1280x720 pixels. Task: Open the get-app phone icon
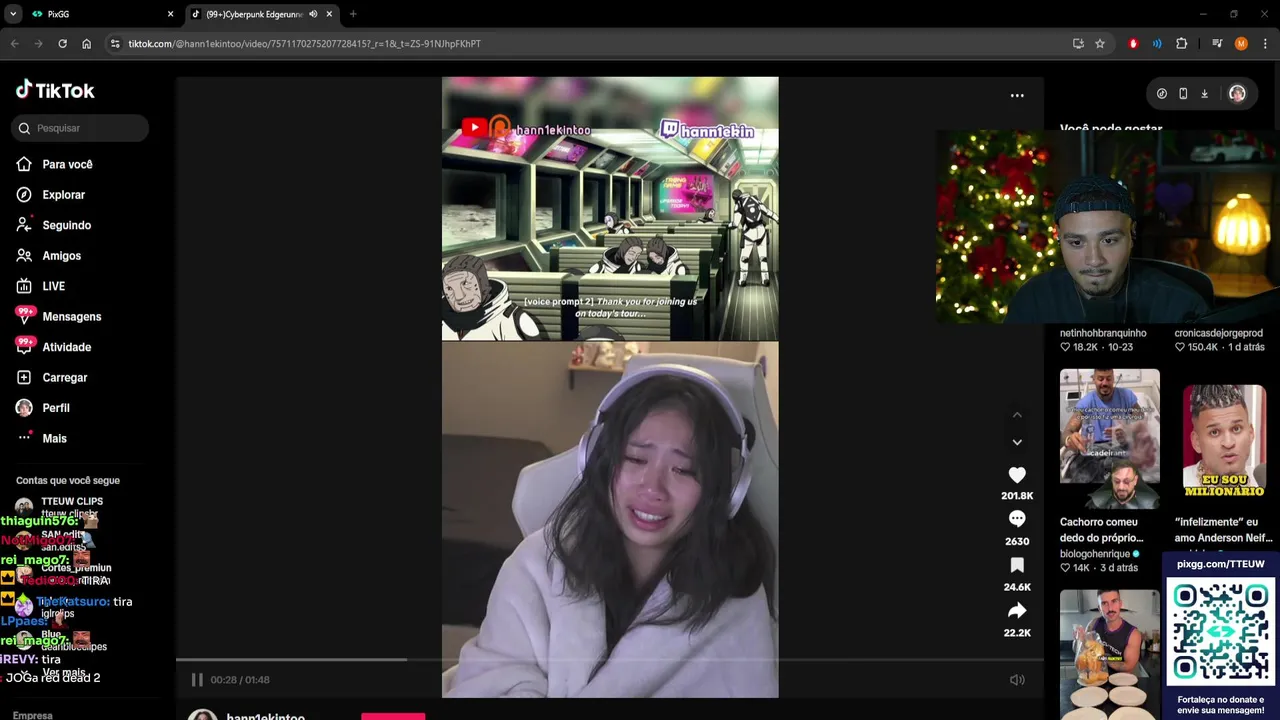point(1183,94)
